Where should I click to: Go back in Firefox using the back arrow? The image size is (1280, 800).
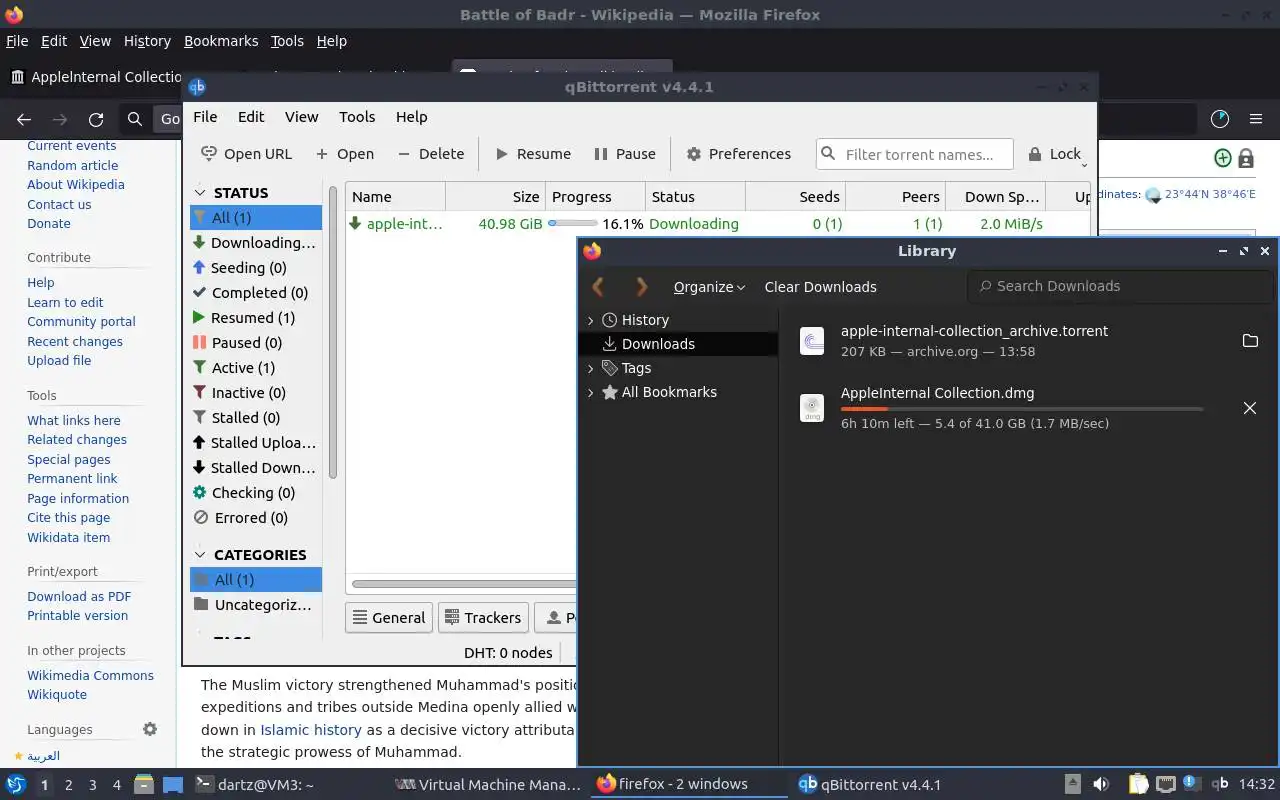click(24, 119)
